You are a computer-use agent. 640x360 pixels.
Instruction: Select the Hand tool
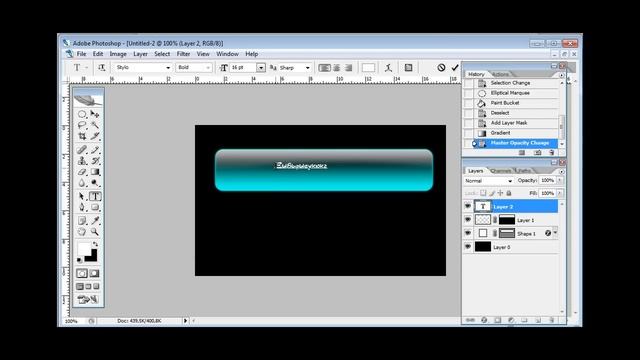click(x=82, y=232)
